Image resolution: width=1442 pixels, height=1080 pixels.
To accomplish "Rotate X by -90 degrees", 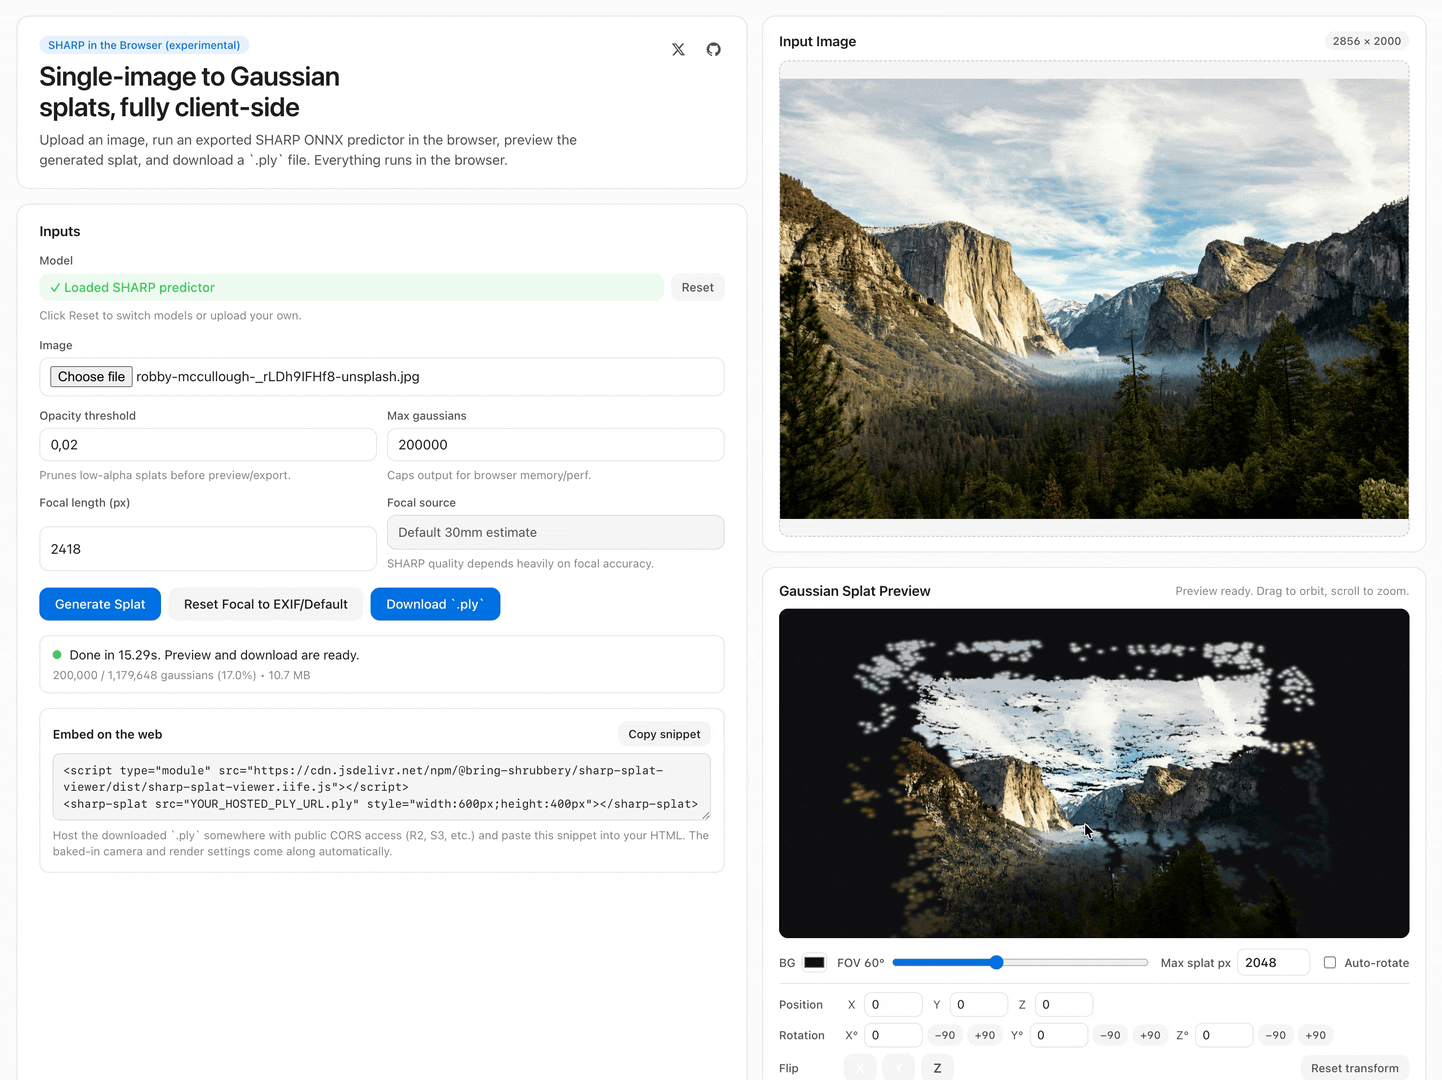I will 945,1035.
